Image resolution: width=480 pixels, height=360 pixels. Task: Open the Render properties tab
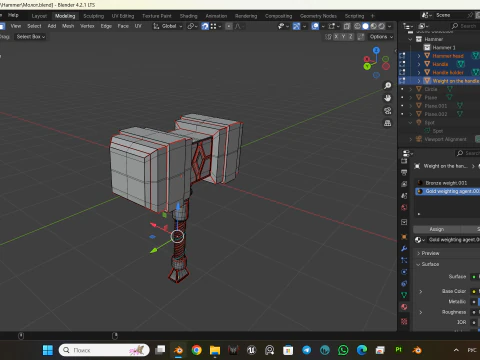404,161
